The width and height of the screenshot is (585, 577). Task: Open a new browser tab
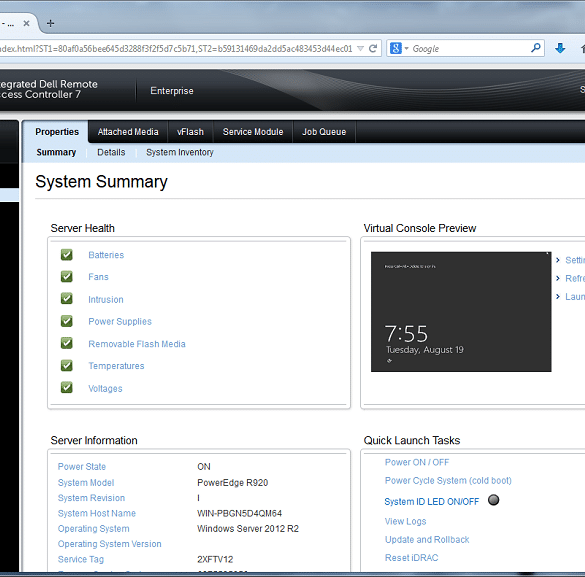click(50, 23)
